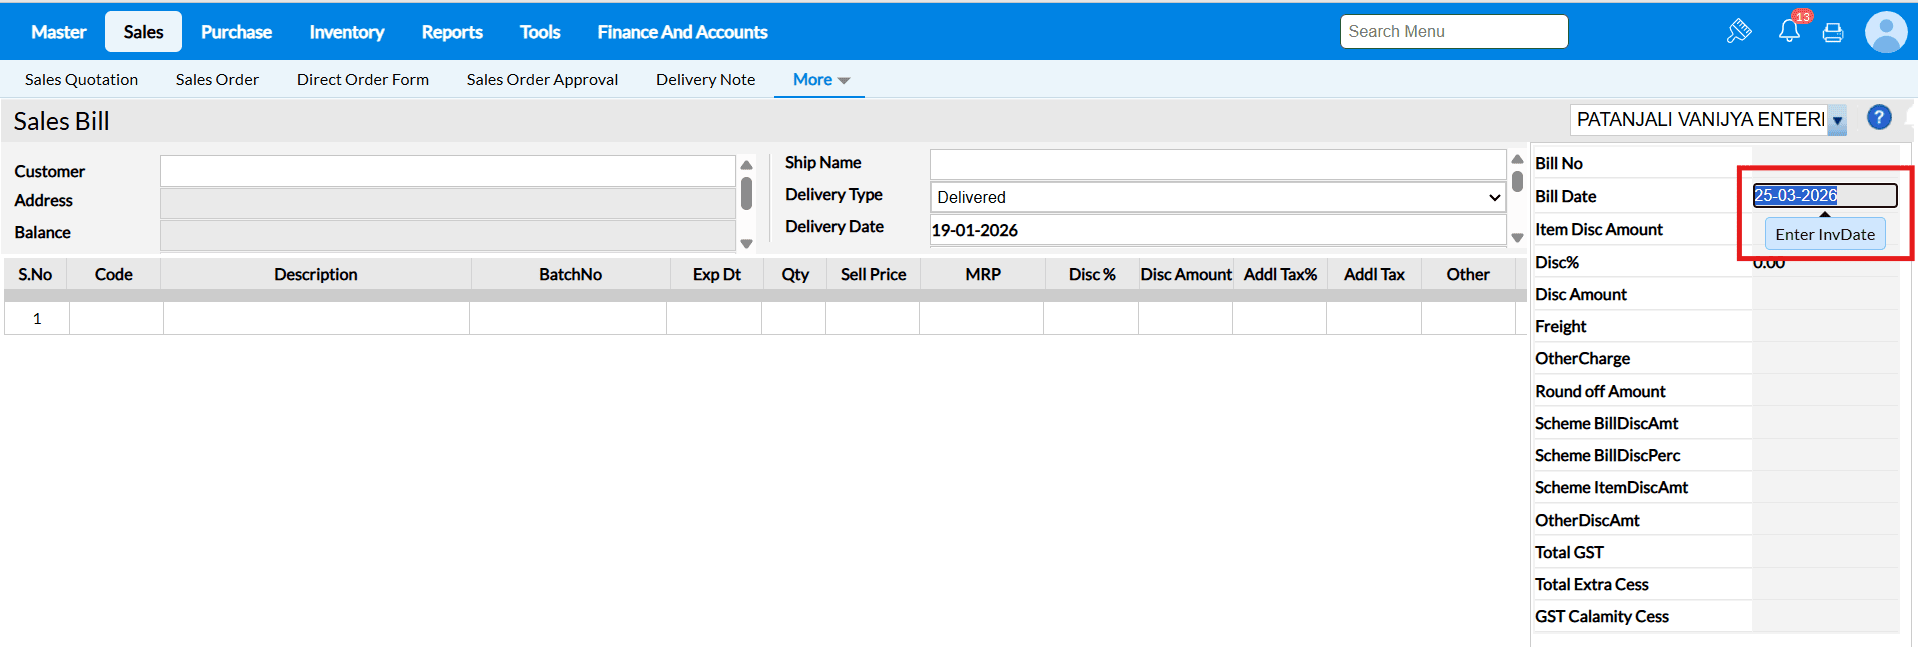Open the Sales Order Approval page
1918x647 pixels.
[542, 80]
